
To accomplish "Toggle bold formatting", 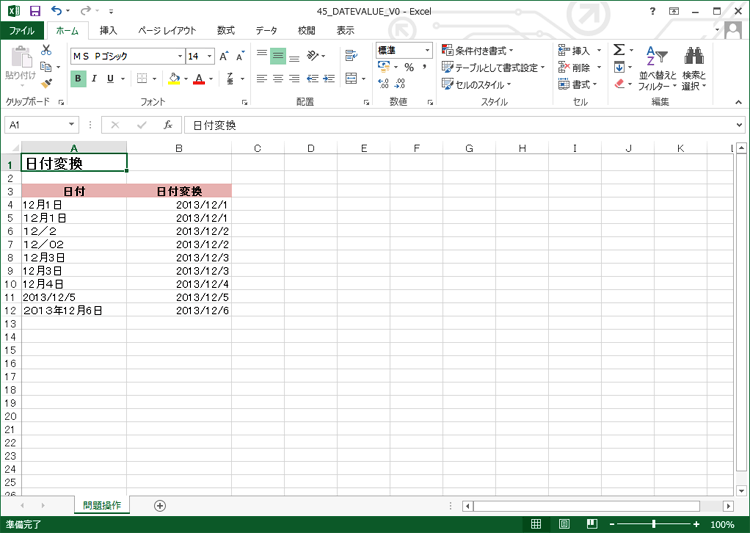I will (78, 78).
